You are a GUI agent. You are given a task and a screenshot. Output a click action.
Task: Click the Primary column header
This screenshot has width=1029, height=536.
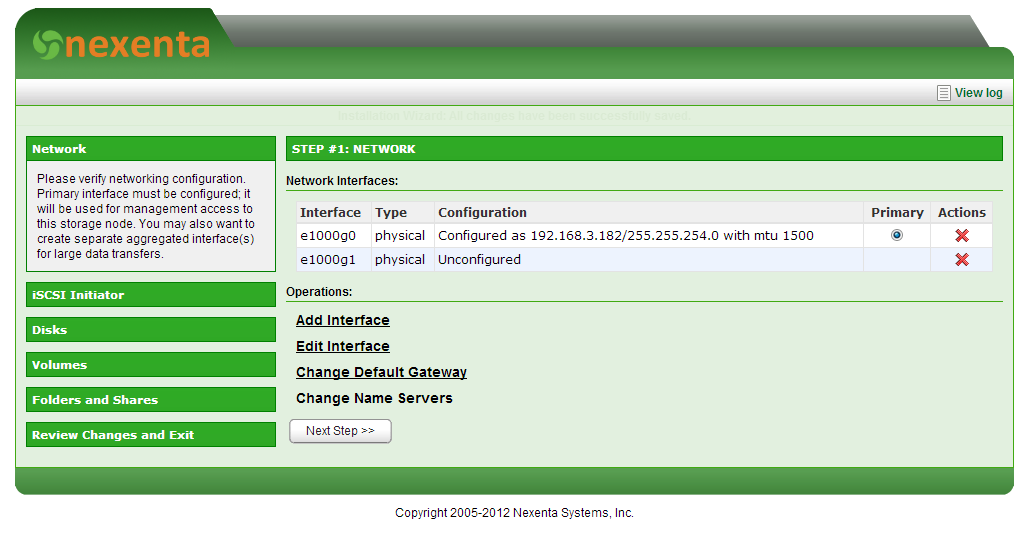pos(896,213)
